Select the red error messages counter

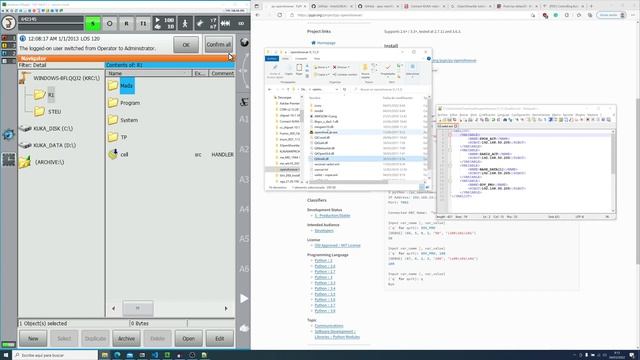9,38
